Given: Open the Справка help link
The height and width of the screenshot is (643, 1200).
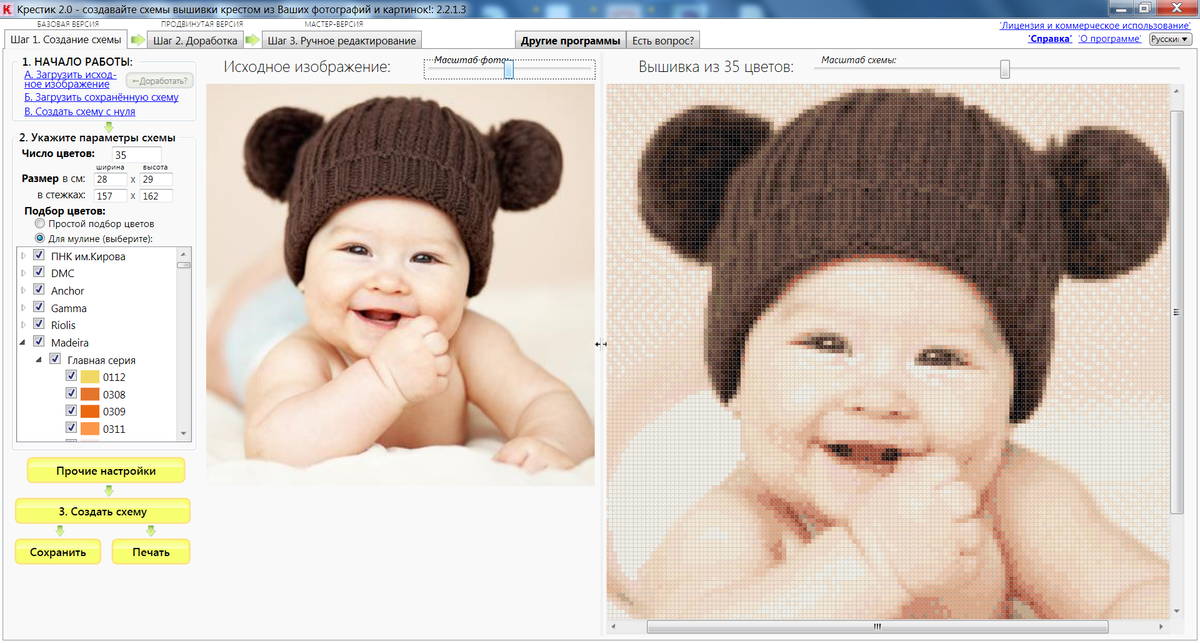Looking at the screenshot, I should pos(1050,38).
